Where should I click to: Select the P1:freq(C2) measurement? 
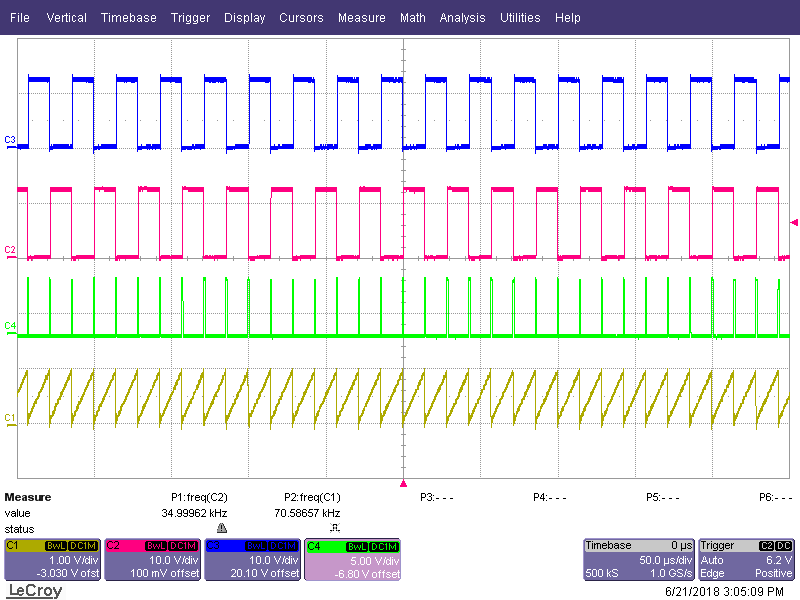coord(199,497)
